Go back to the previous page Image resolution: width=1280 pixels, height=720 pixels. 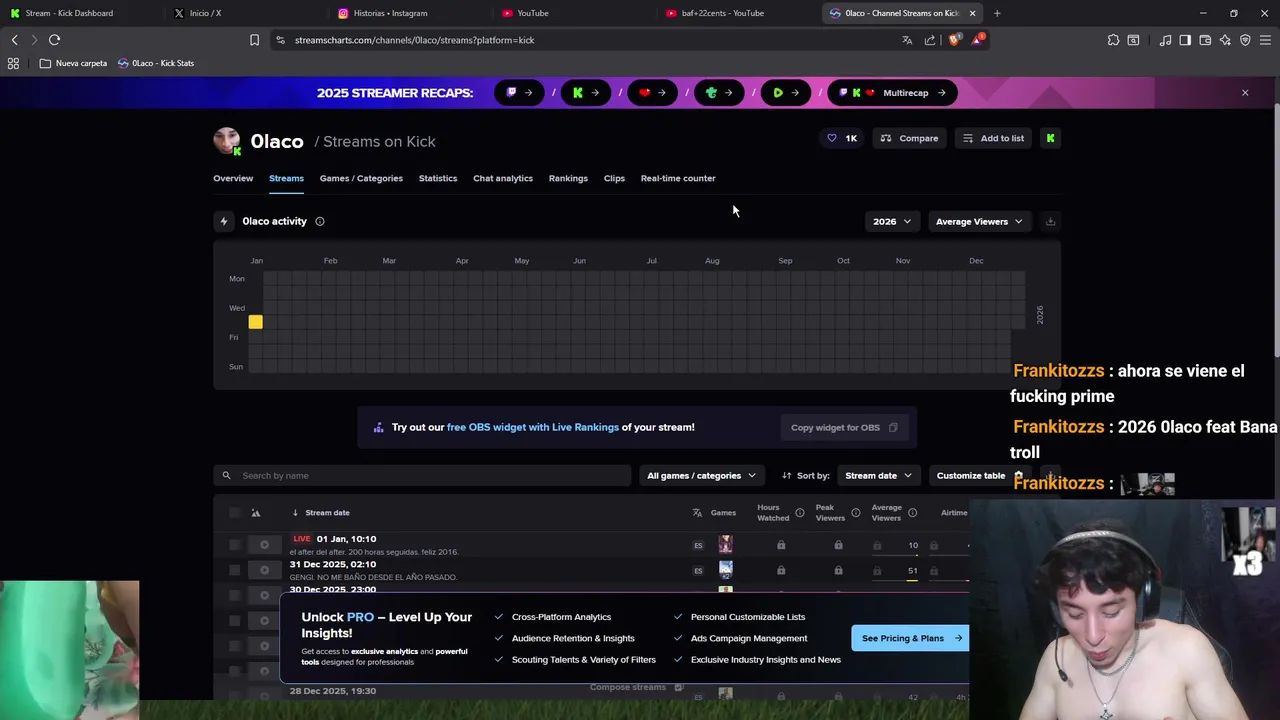point(14,40)
